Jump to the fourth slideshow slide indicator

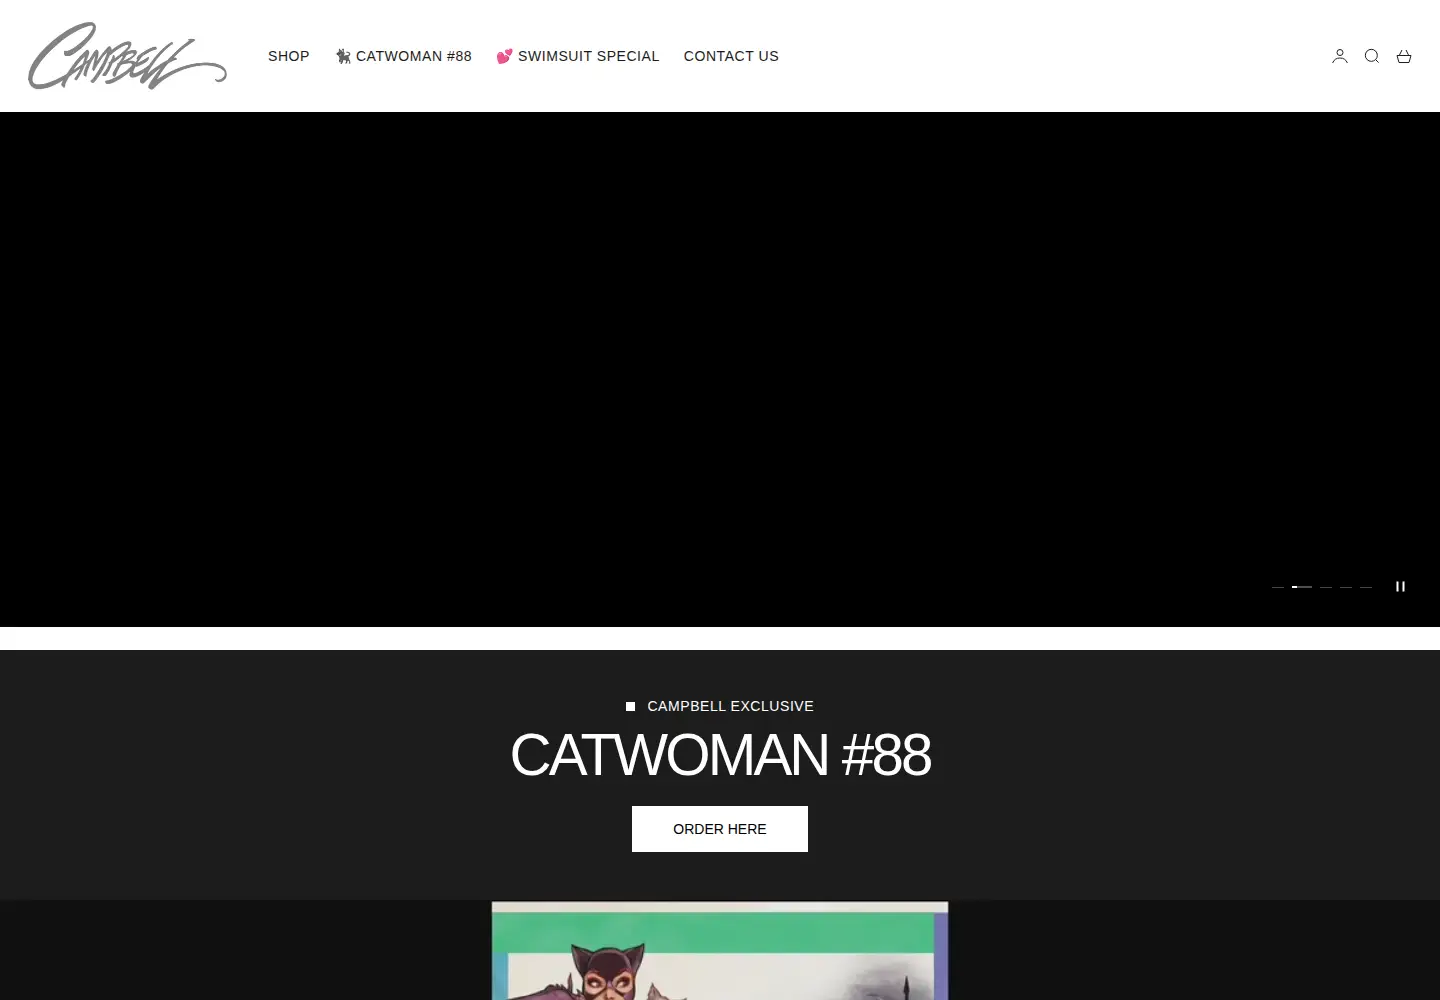coord(1346,587)
